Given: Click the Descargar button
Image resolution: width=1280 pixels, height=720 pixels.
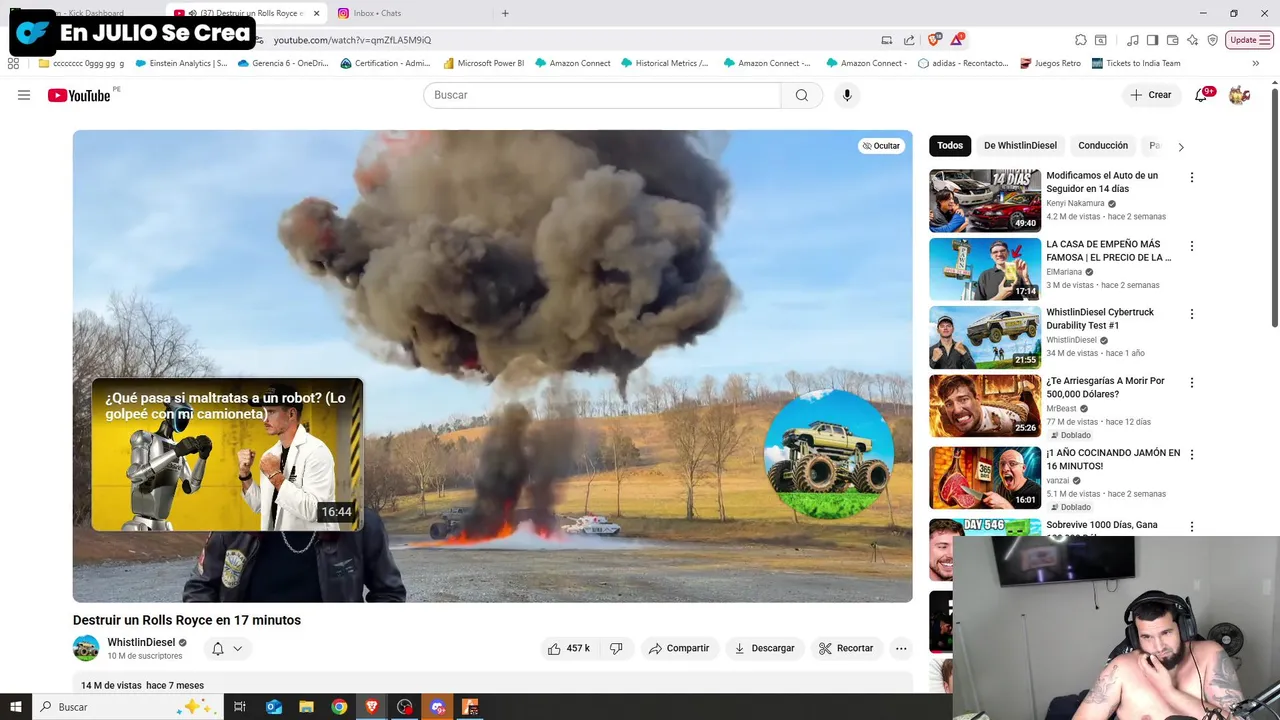Looking at the screenshot, I should 764,648.
